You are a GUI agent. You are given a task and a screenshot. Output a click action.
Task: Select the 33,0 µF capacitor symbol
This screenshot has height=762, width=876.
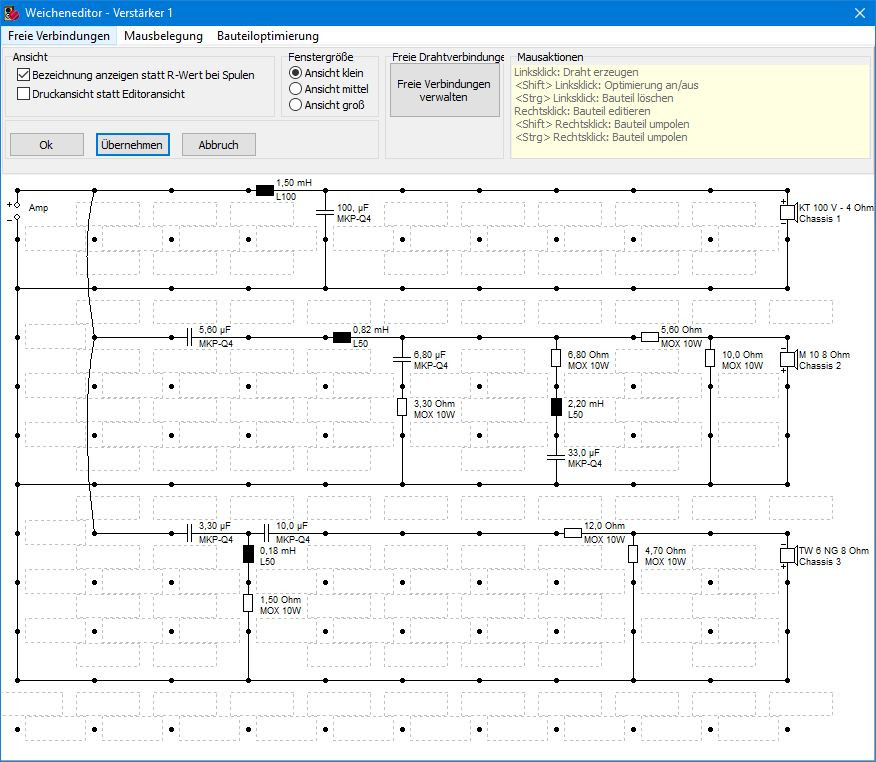click(x=557, y=457)
